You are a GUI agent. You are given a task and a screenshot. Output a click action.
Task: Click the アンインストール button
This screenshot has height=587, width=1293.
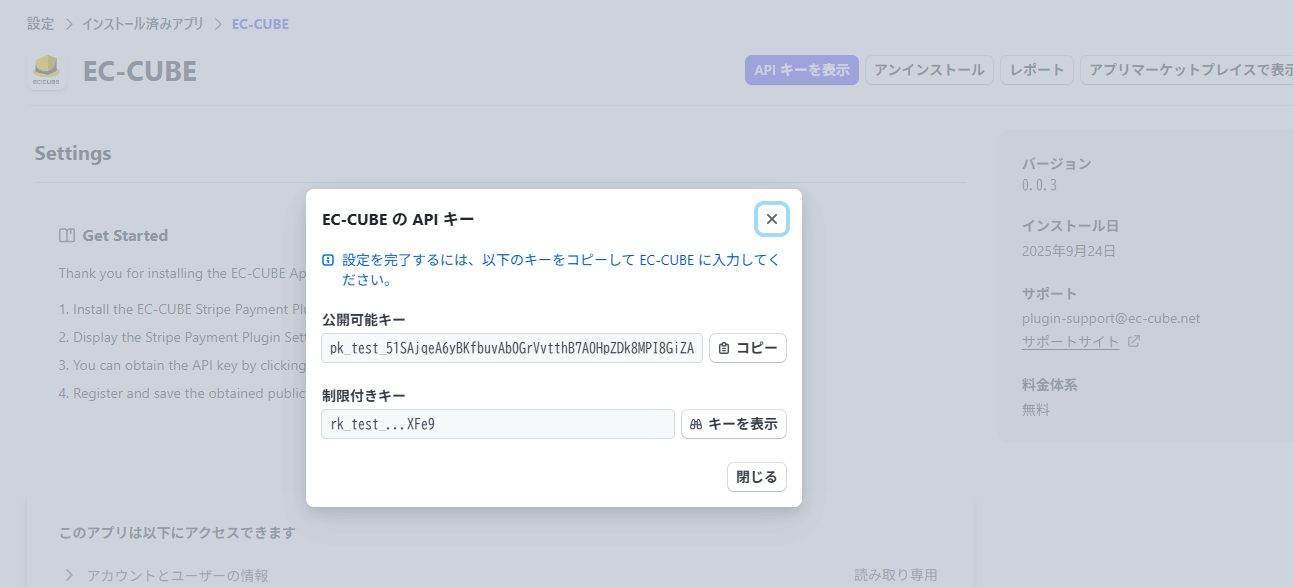[929, 70]
